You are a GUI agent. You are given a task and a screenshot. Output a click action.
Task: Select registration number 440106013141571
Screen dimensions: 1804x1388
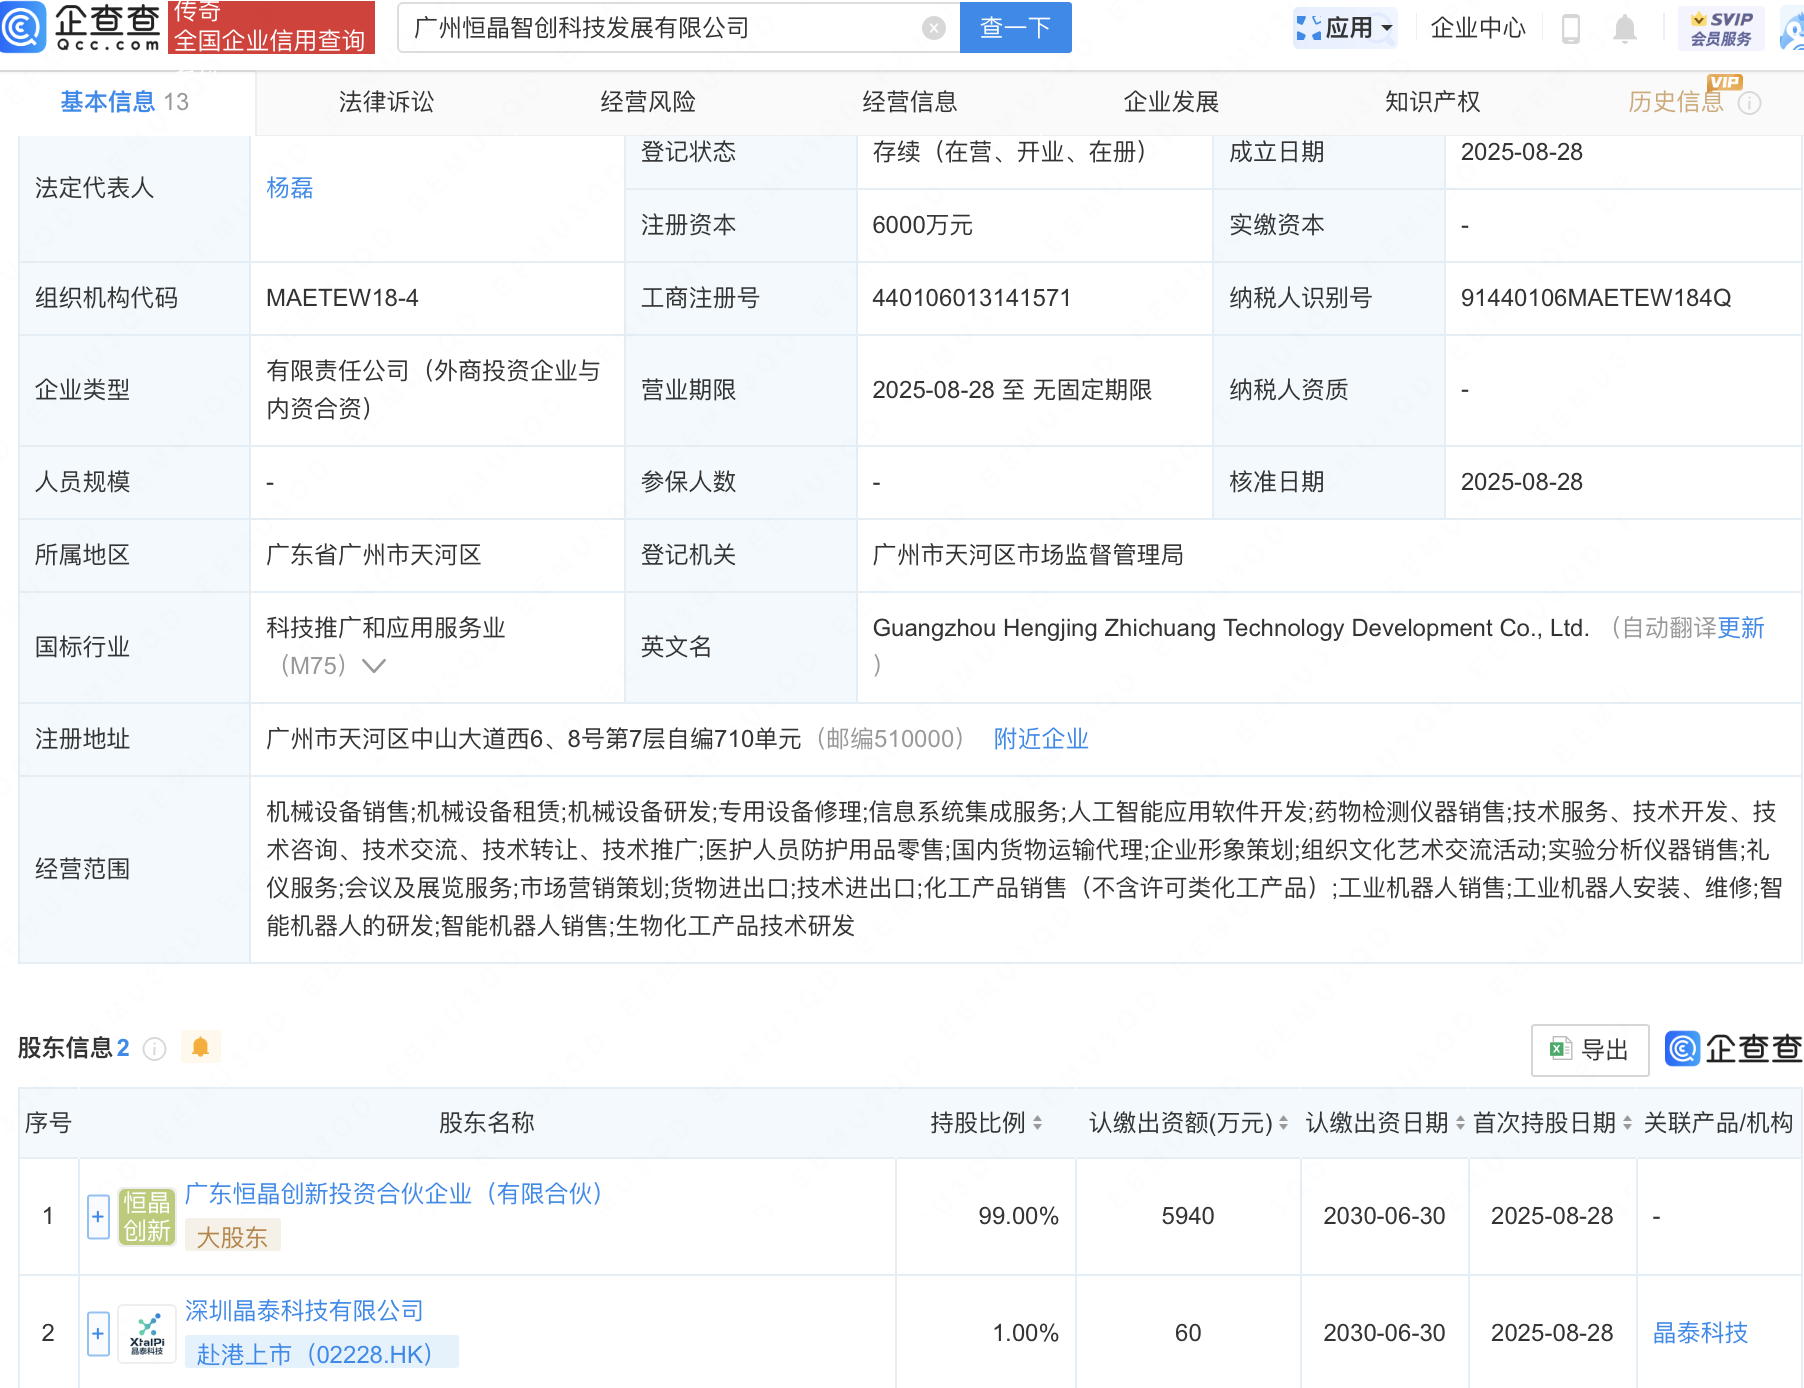(x=971, y=298)
